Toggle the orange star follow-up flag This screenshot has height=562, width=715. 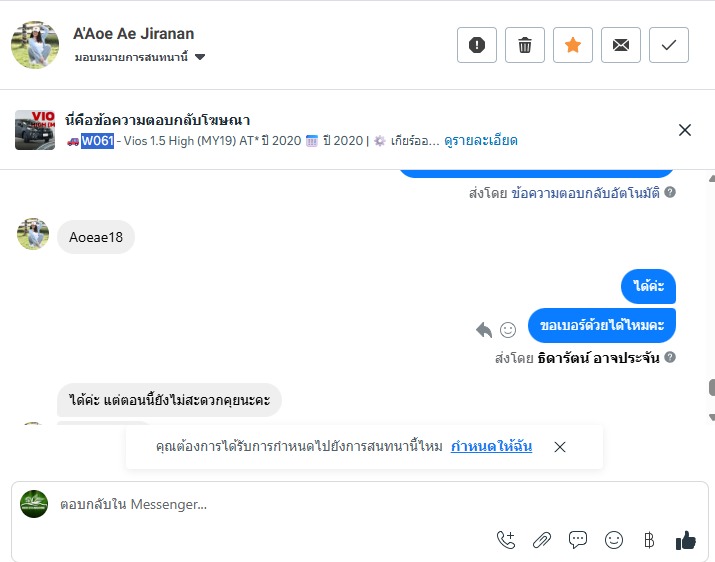pos(573,45)
